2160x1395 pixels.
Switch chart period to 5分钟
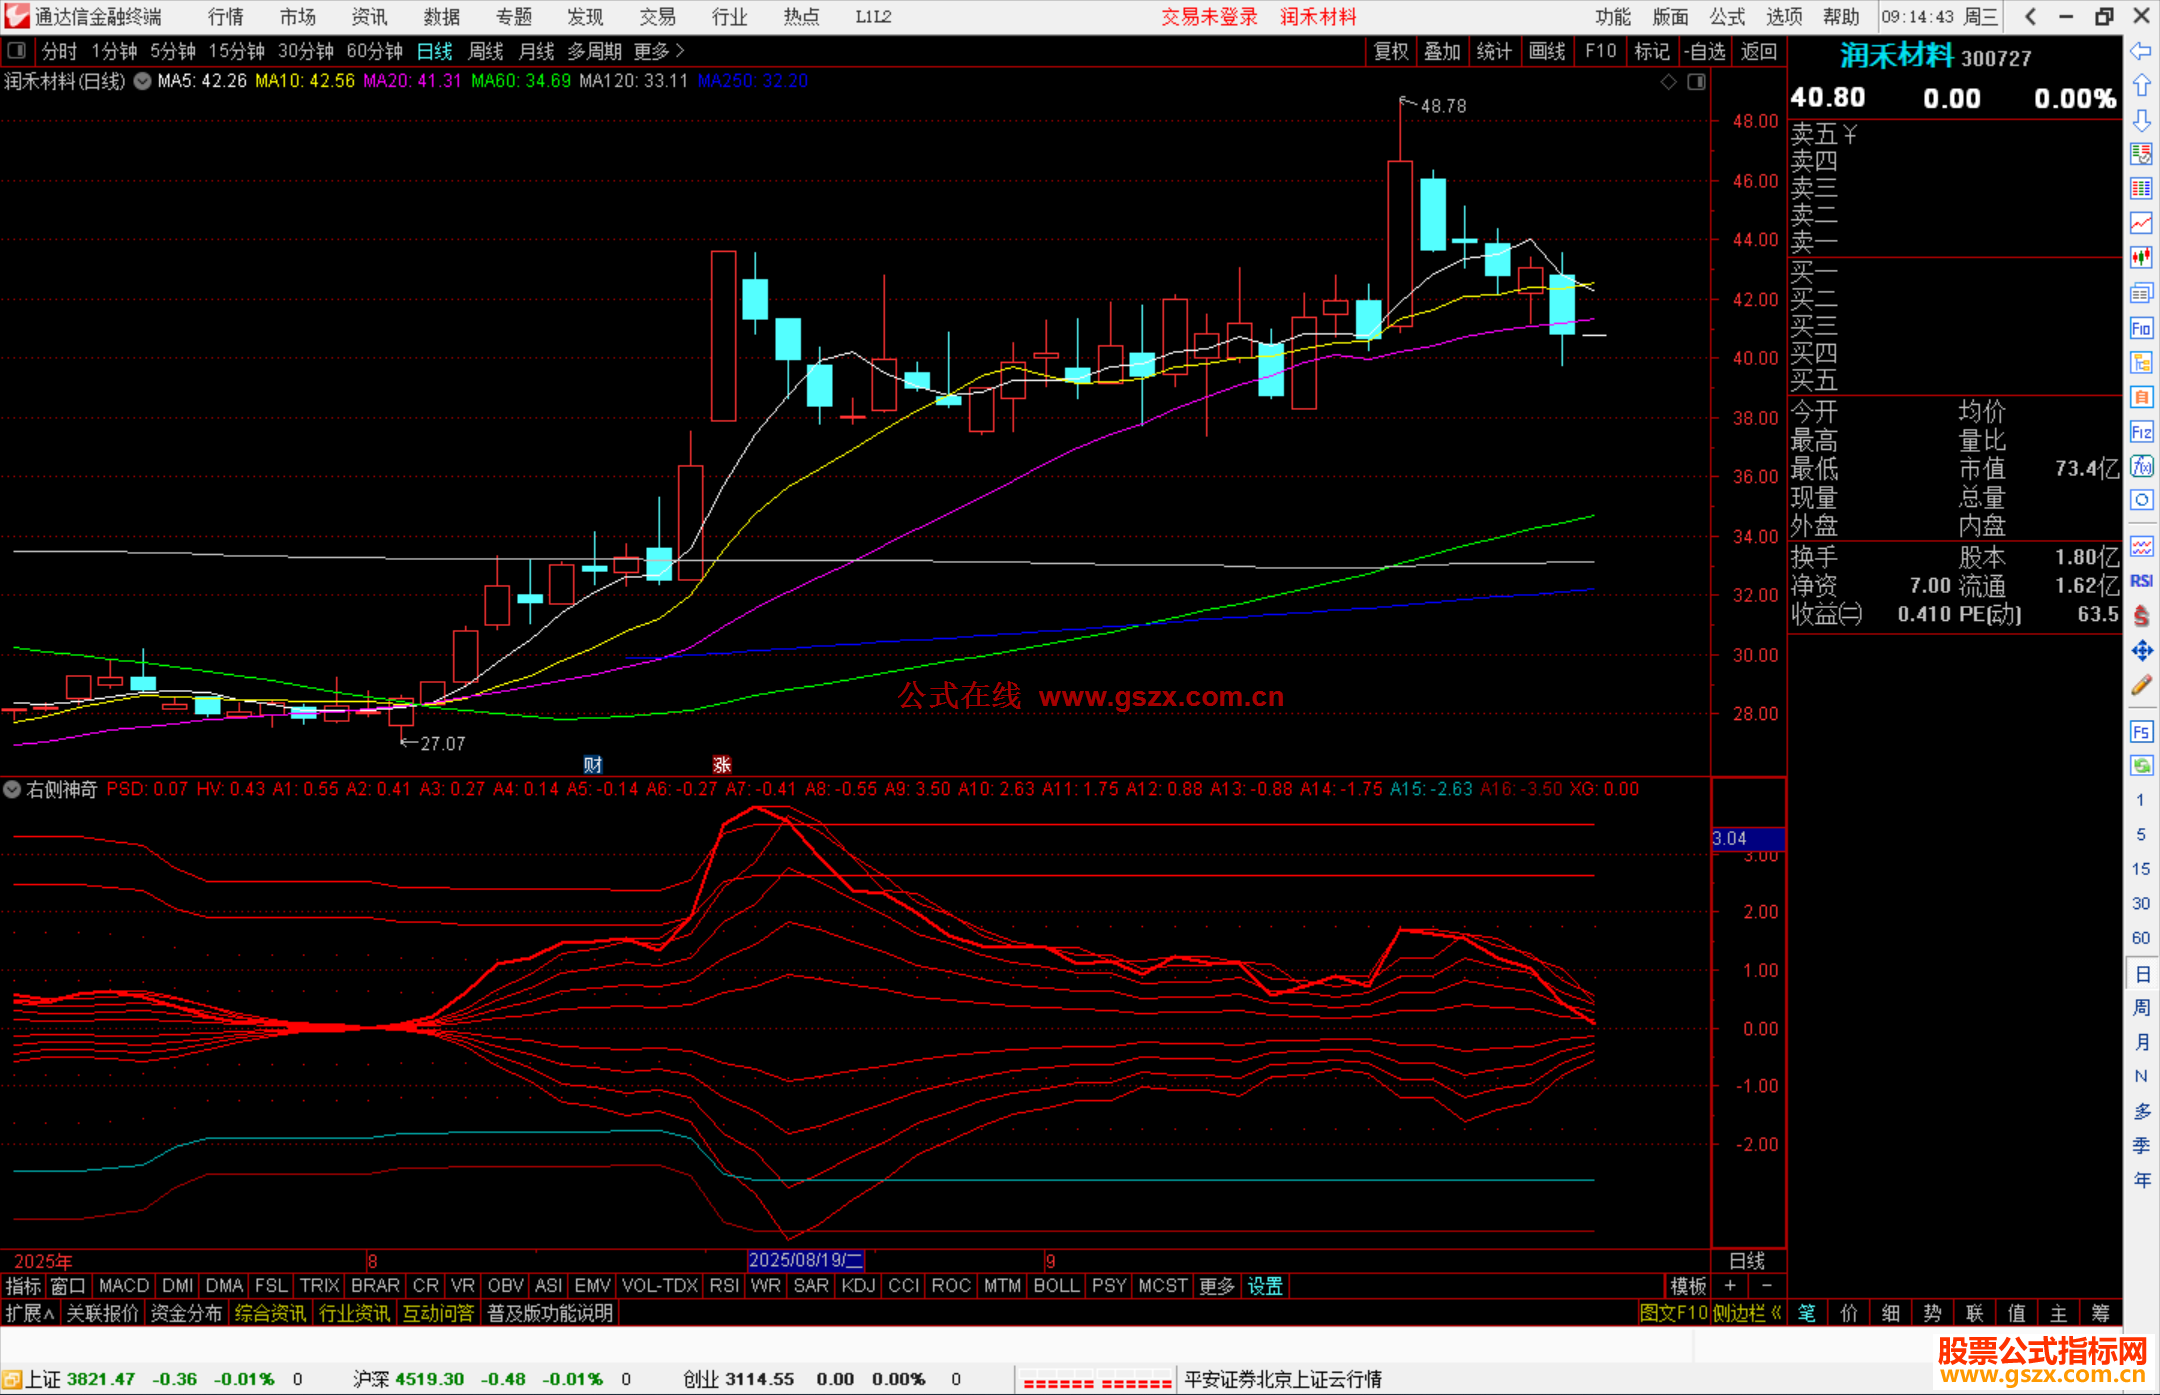coord(173,51)
